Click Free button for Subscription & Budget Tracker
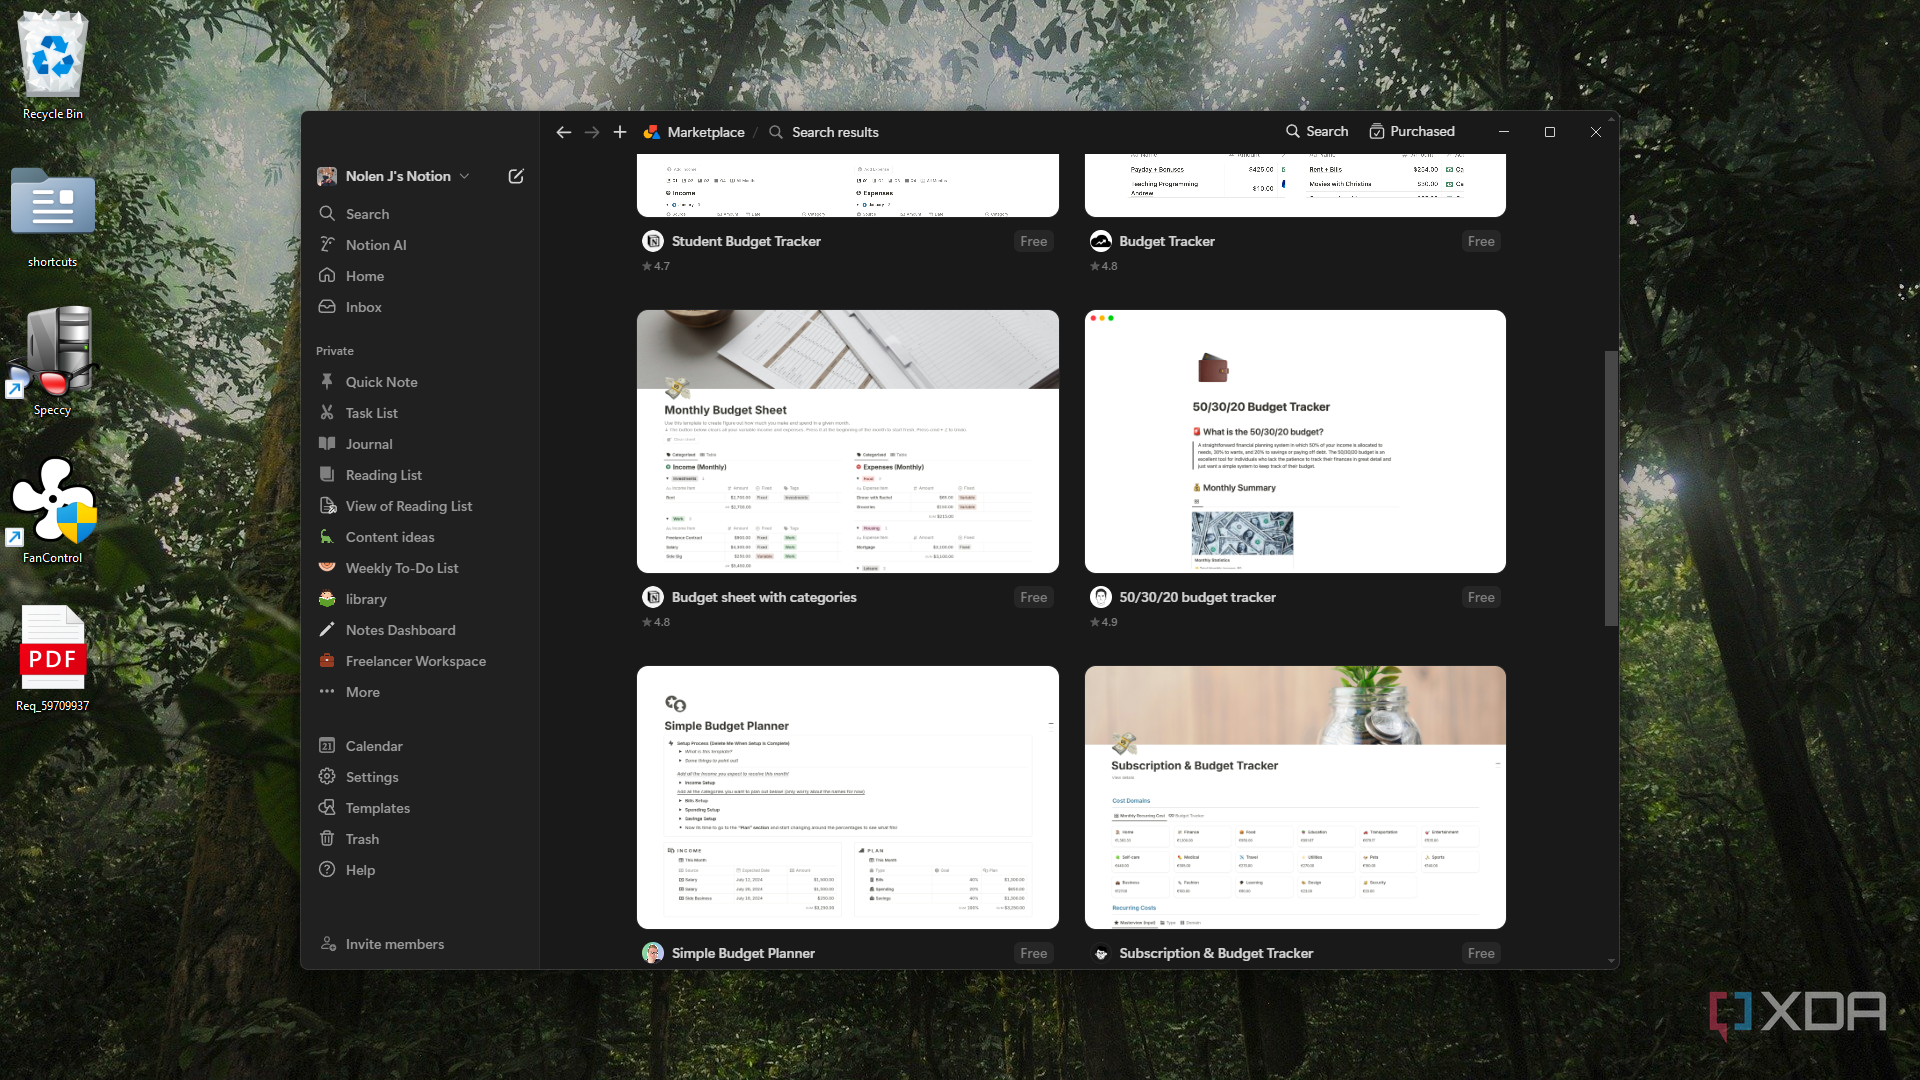Image resolution: width=1920 pixels, height=1080 pixels. [x=1481, y=953]
